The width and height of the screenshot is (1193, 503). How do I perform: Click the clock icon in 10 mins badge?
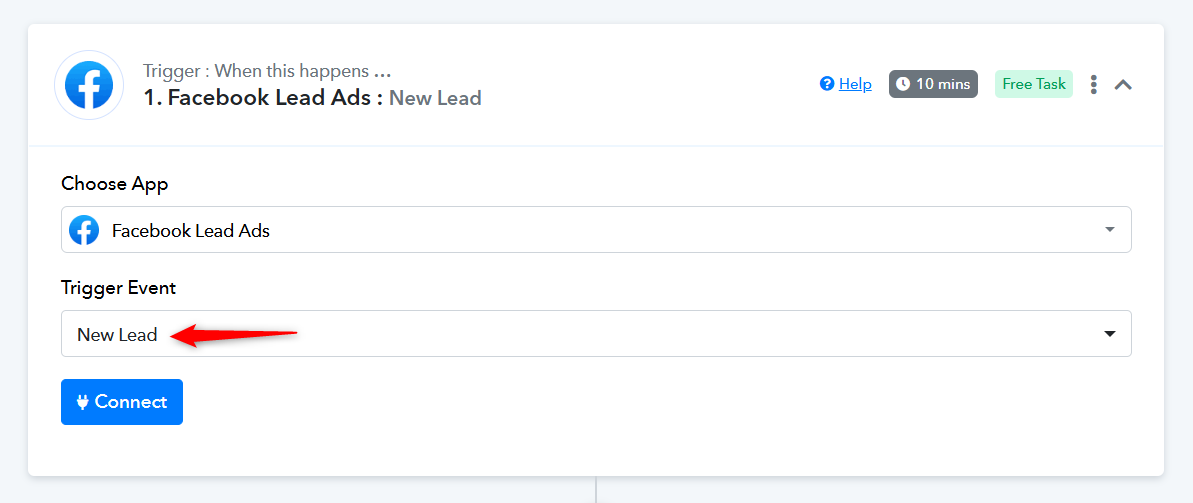click(x=903, y=84)
